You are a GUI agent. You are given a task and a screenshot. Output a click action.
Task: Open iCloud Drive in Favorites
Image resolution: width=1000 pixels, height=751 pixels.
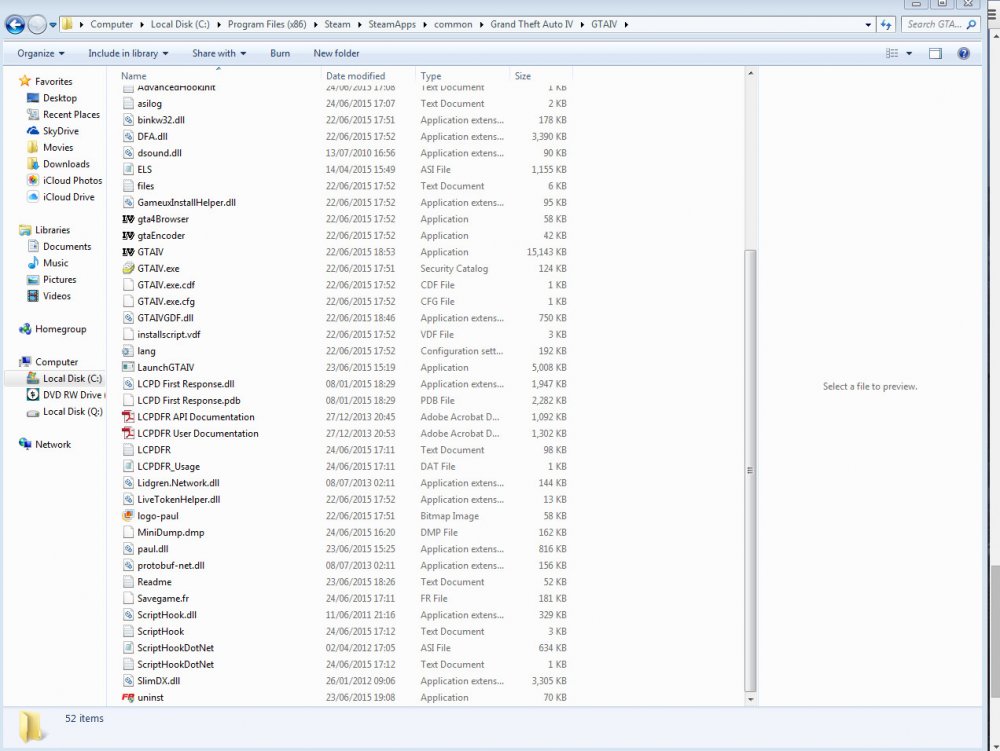68,197
